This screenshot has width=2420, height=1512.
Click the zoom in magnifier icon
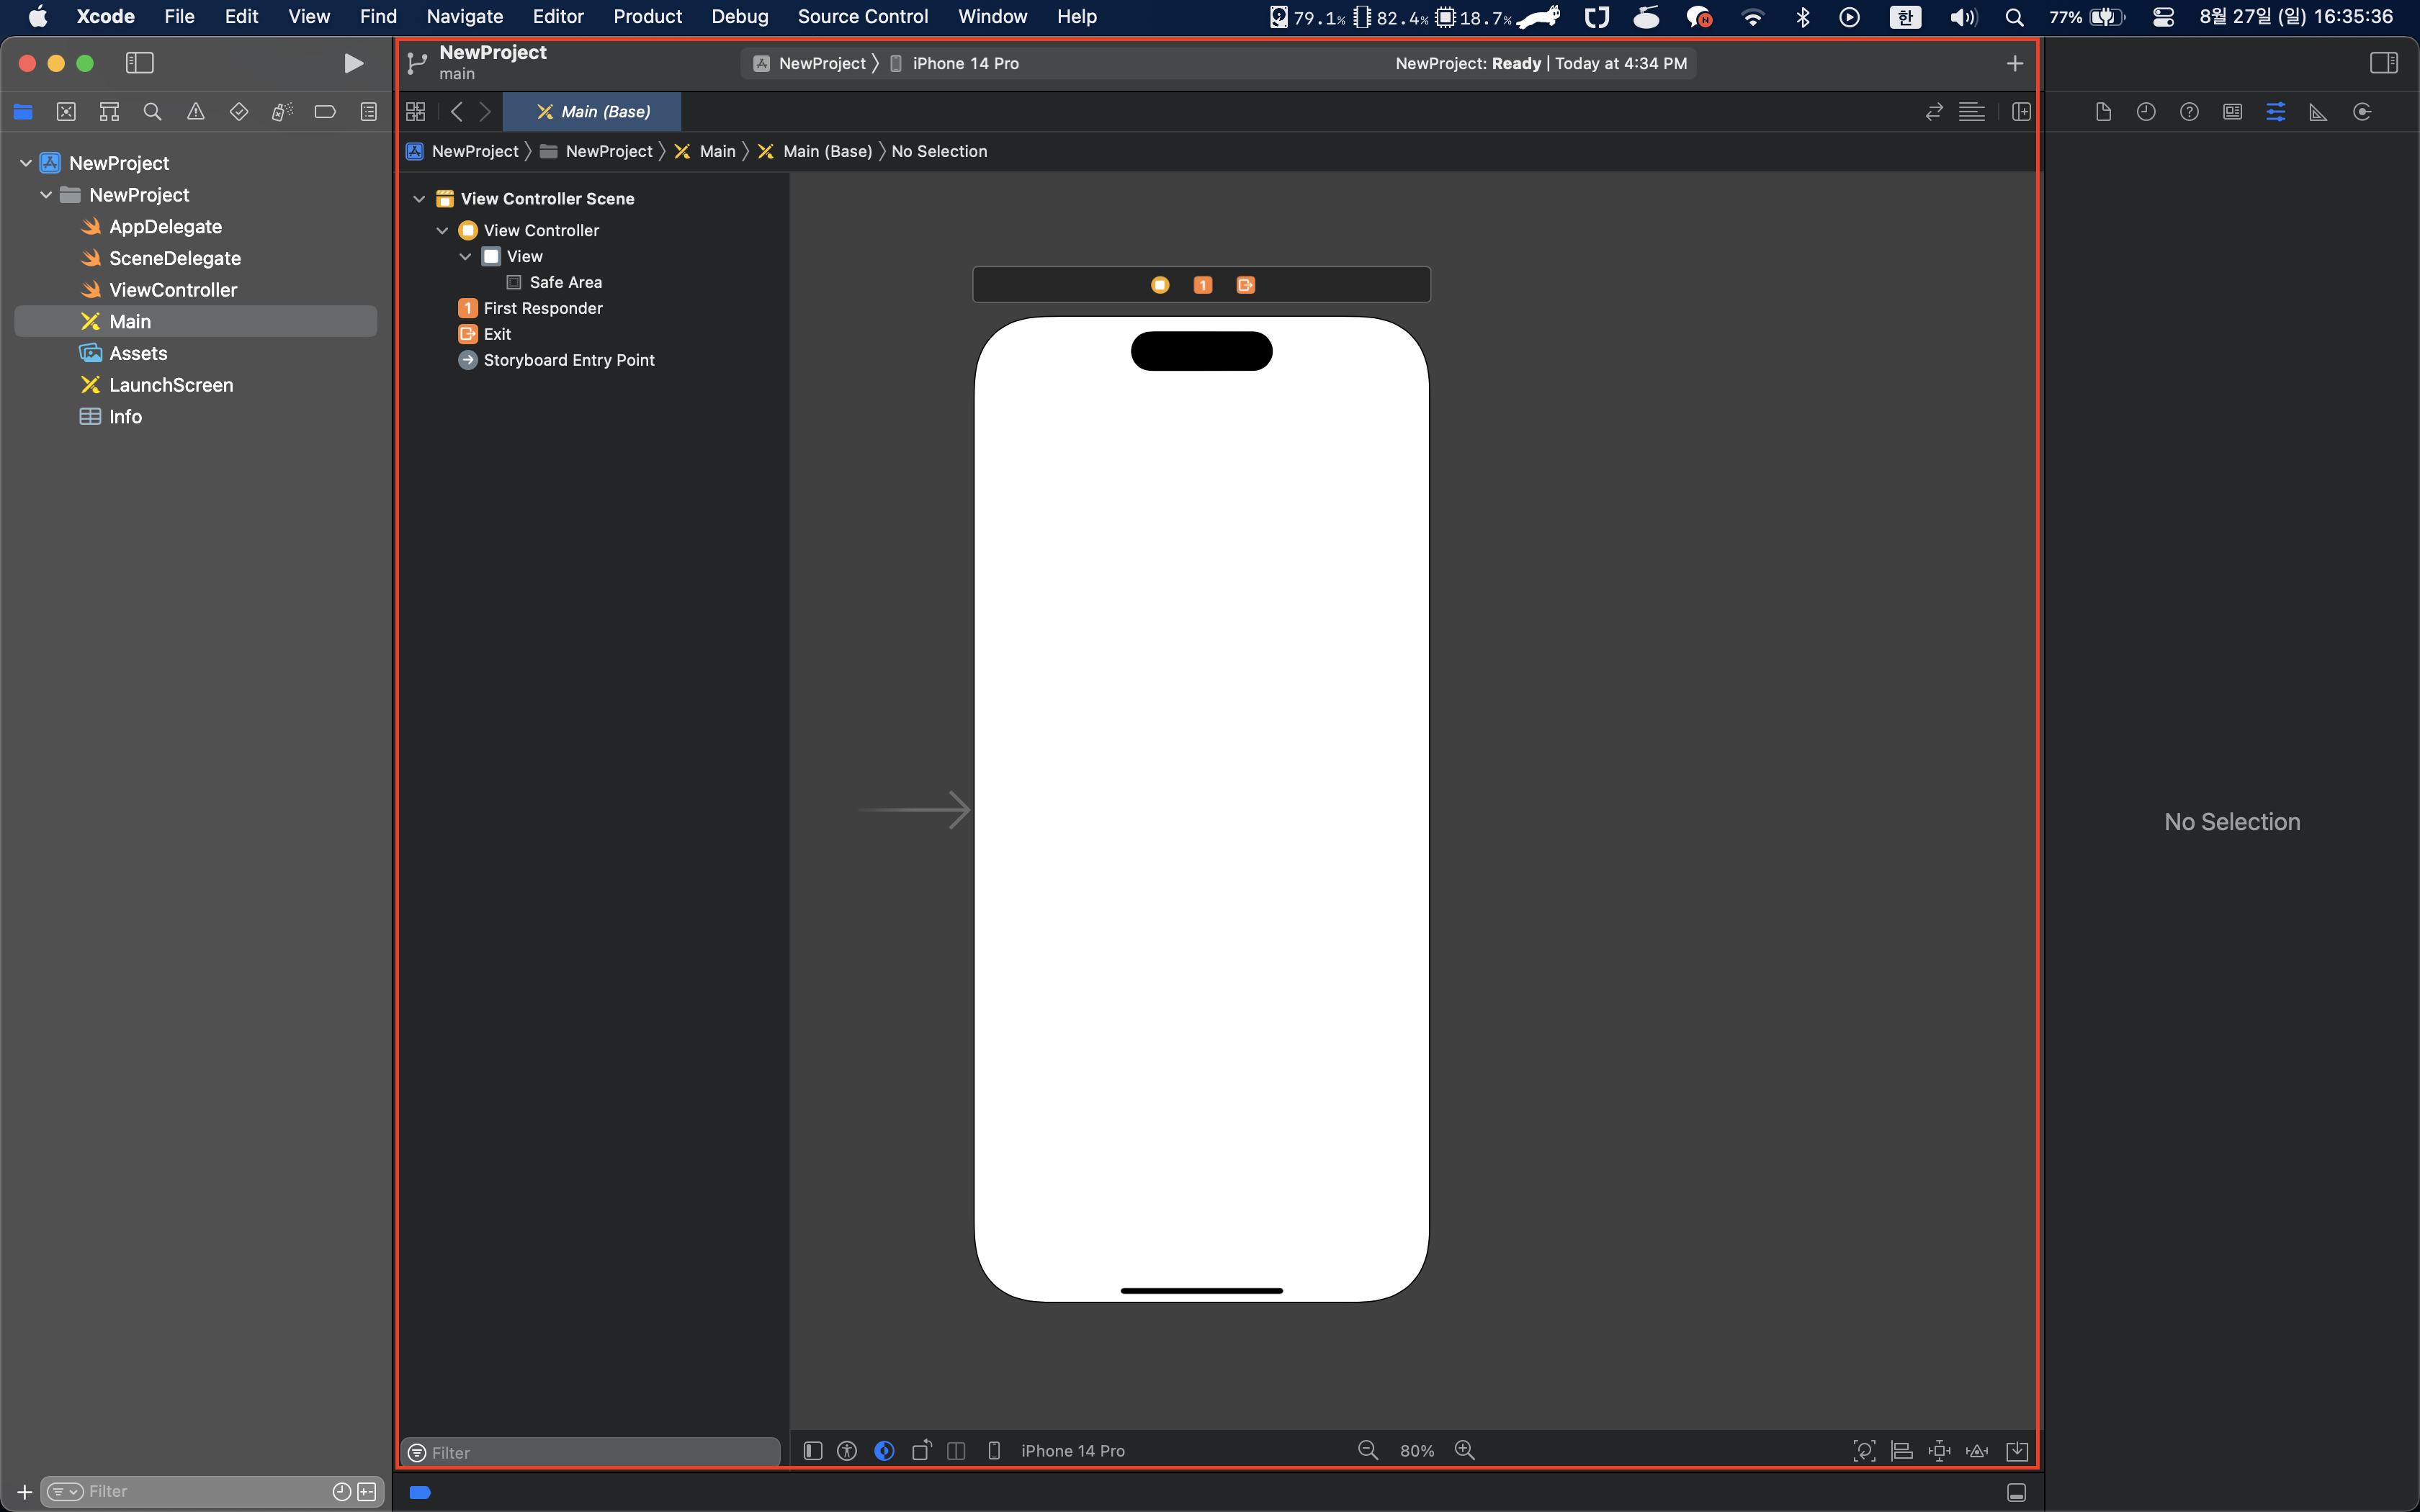pyautogui.click(x=1464, y=1450)
